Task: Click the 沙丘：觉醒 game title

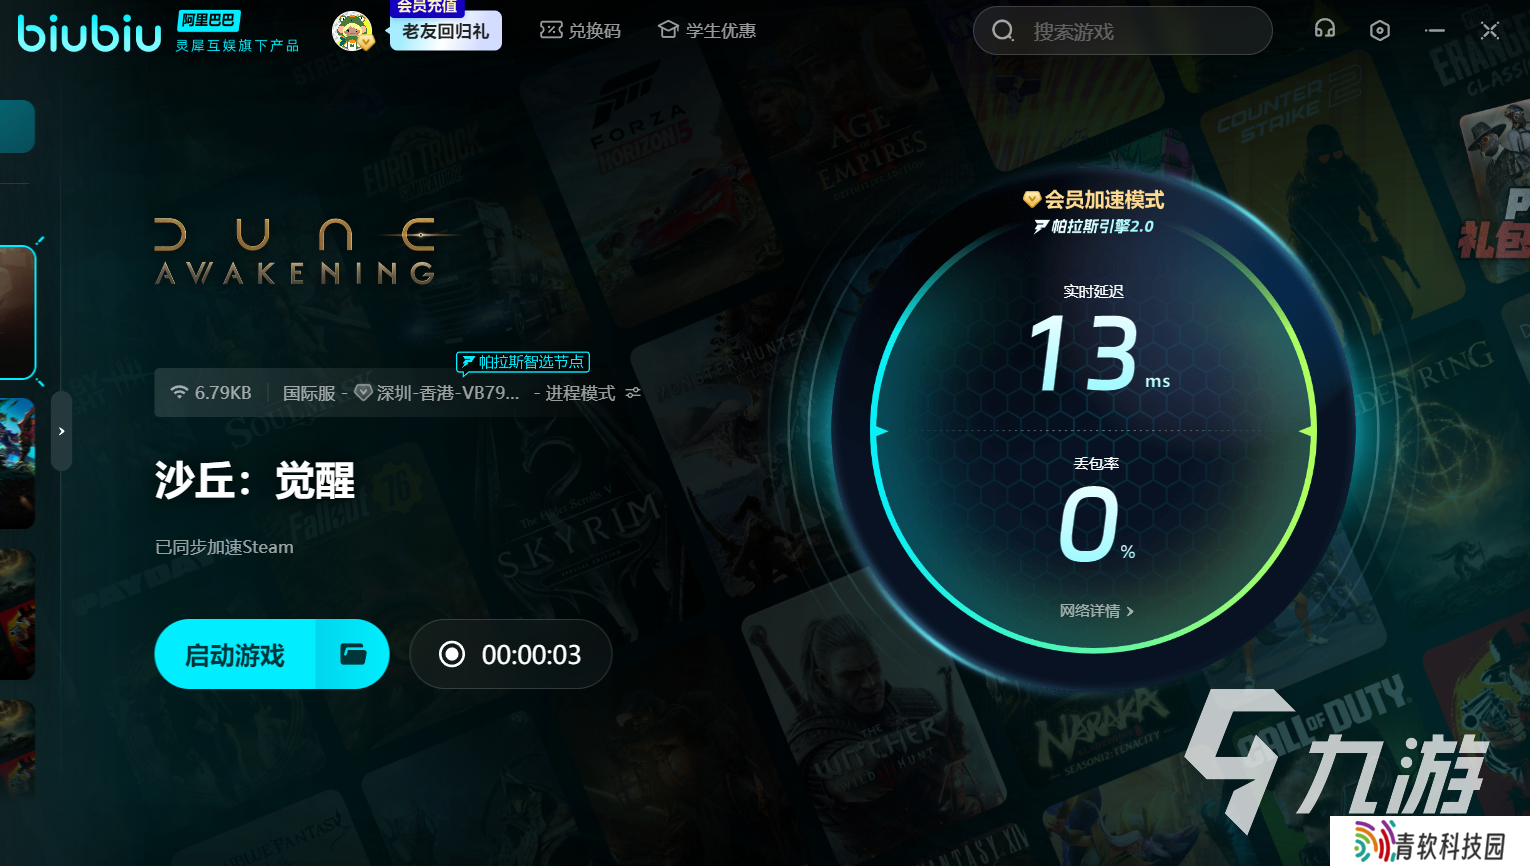Action: (254, 480)
